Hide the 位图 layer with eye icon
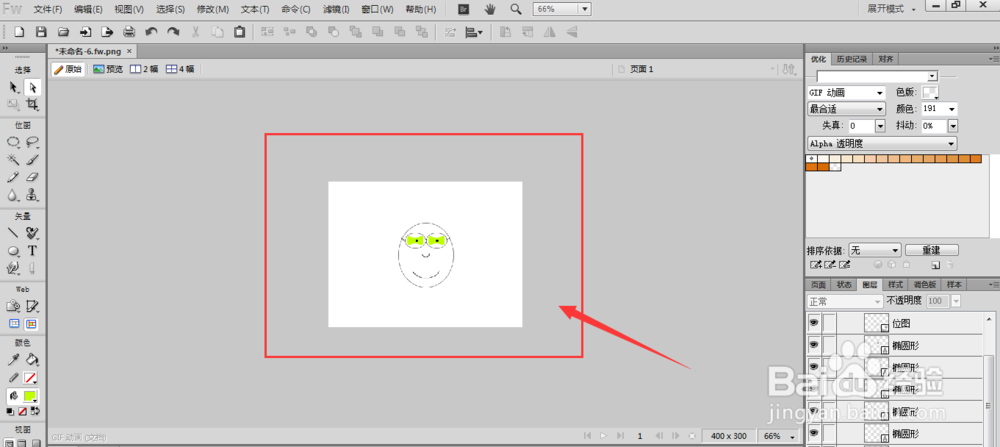The image size is (1000, 447). pyautogui.click(x=813, y=324)
